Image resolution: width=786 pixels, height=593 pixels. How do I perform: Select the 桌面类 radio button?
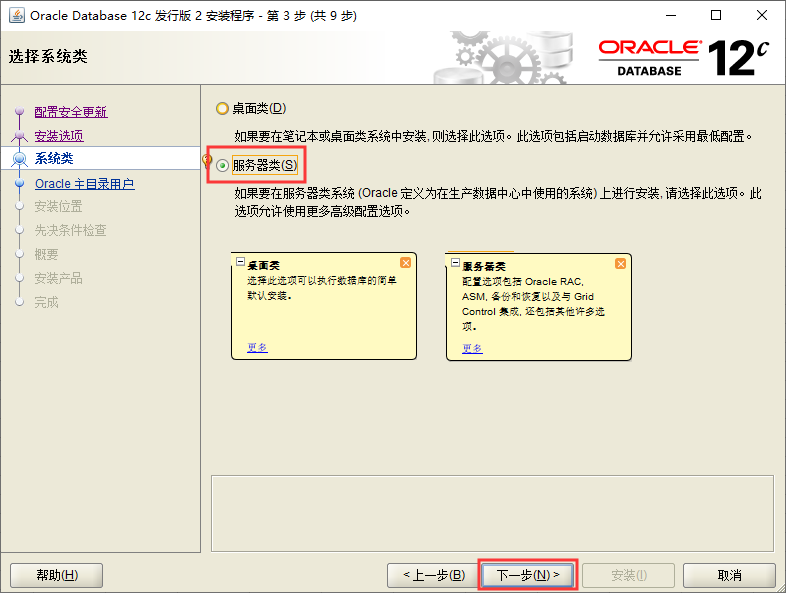point(222,108)
